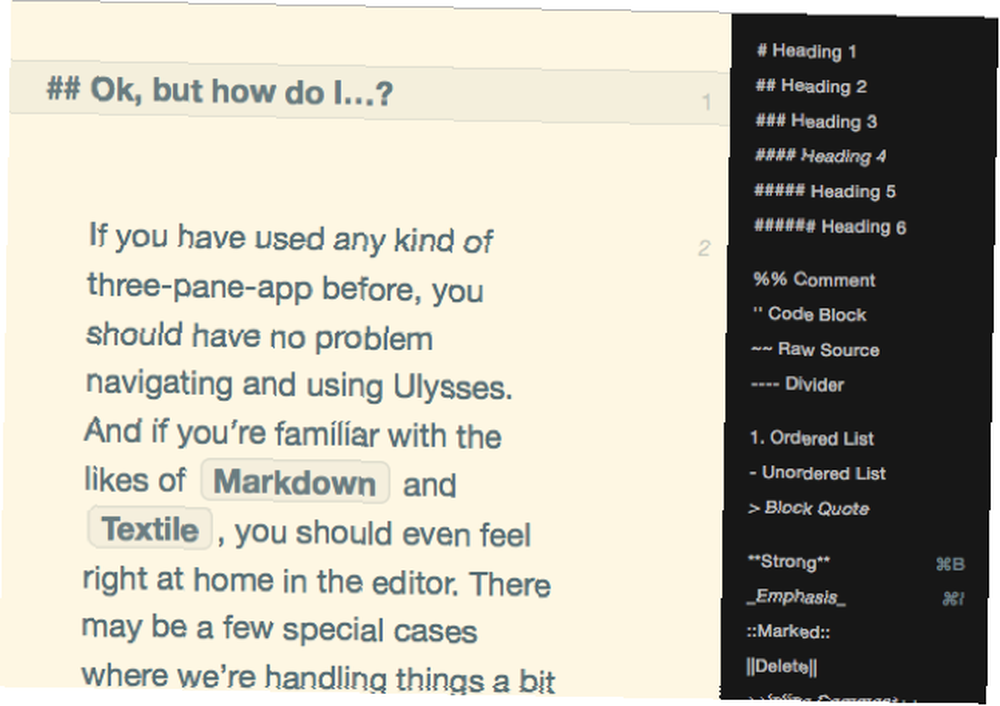Choose the ~~ Raw Source option
Screen dimensions: 1000x706
click(815, 349)
